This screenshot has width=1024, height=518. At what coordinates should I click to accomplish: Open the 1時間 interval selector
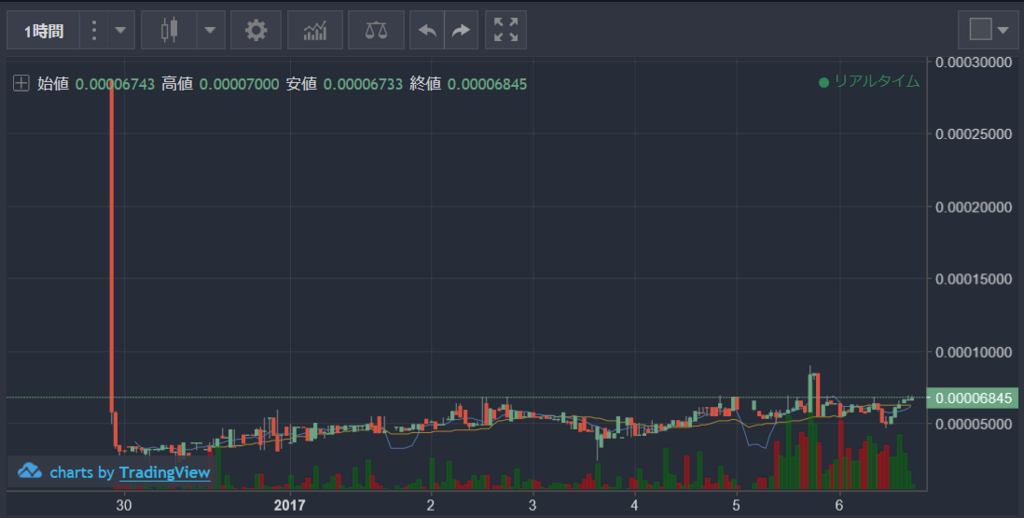click(43, 30)
